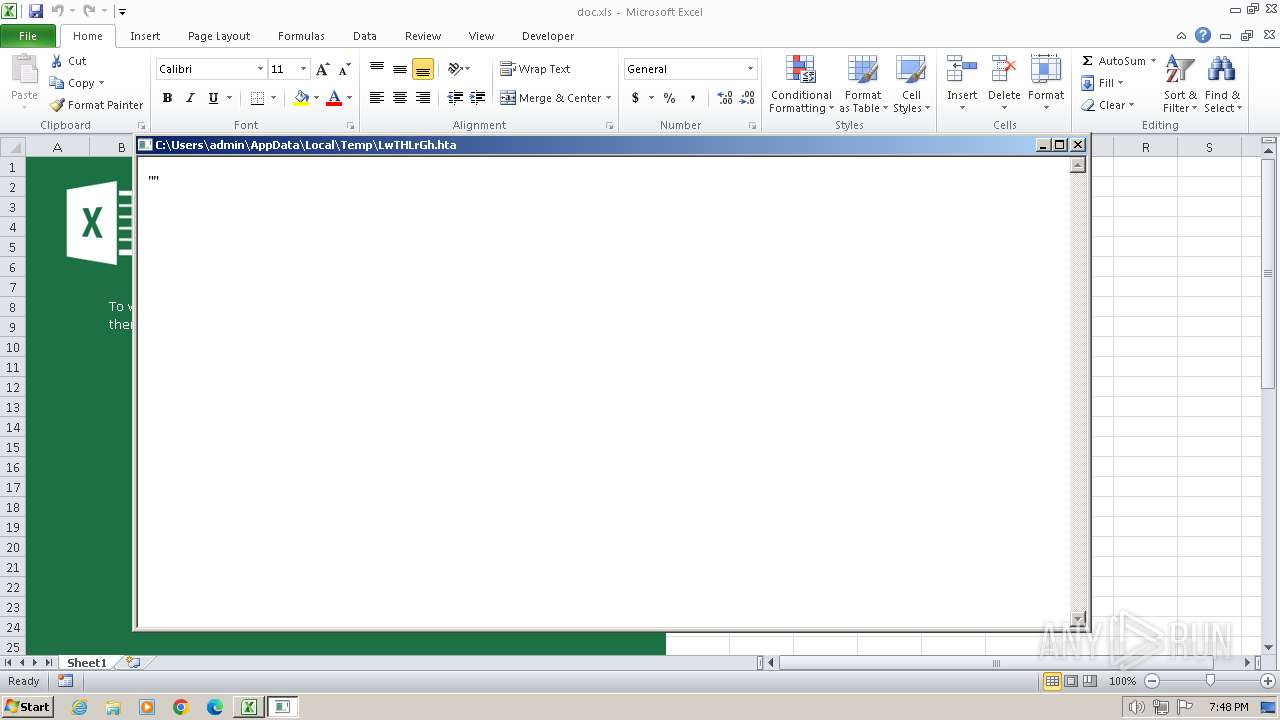Select Middle Align icon
The width and height of the screenshot is (1280, 720).
click(400, 69)
